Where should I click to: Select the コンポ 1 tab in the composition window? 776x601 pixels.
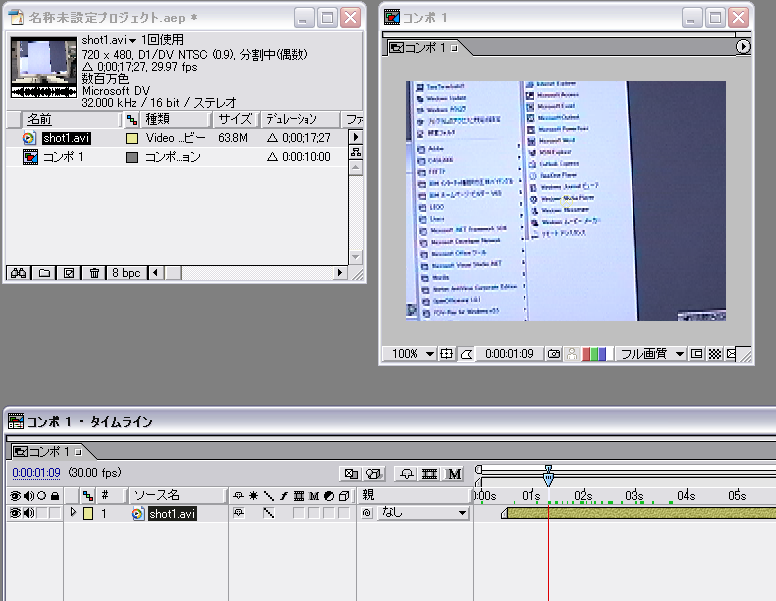pyautogui.click(x=424, y=48)
